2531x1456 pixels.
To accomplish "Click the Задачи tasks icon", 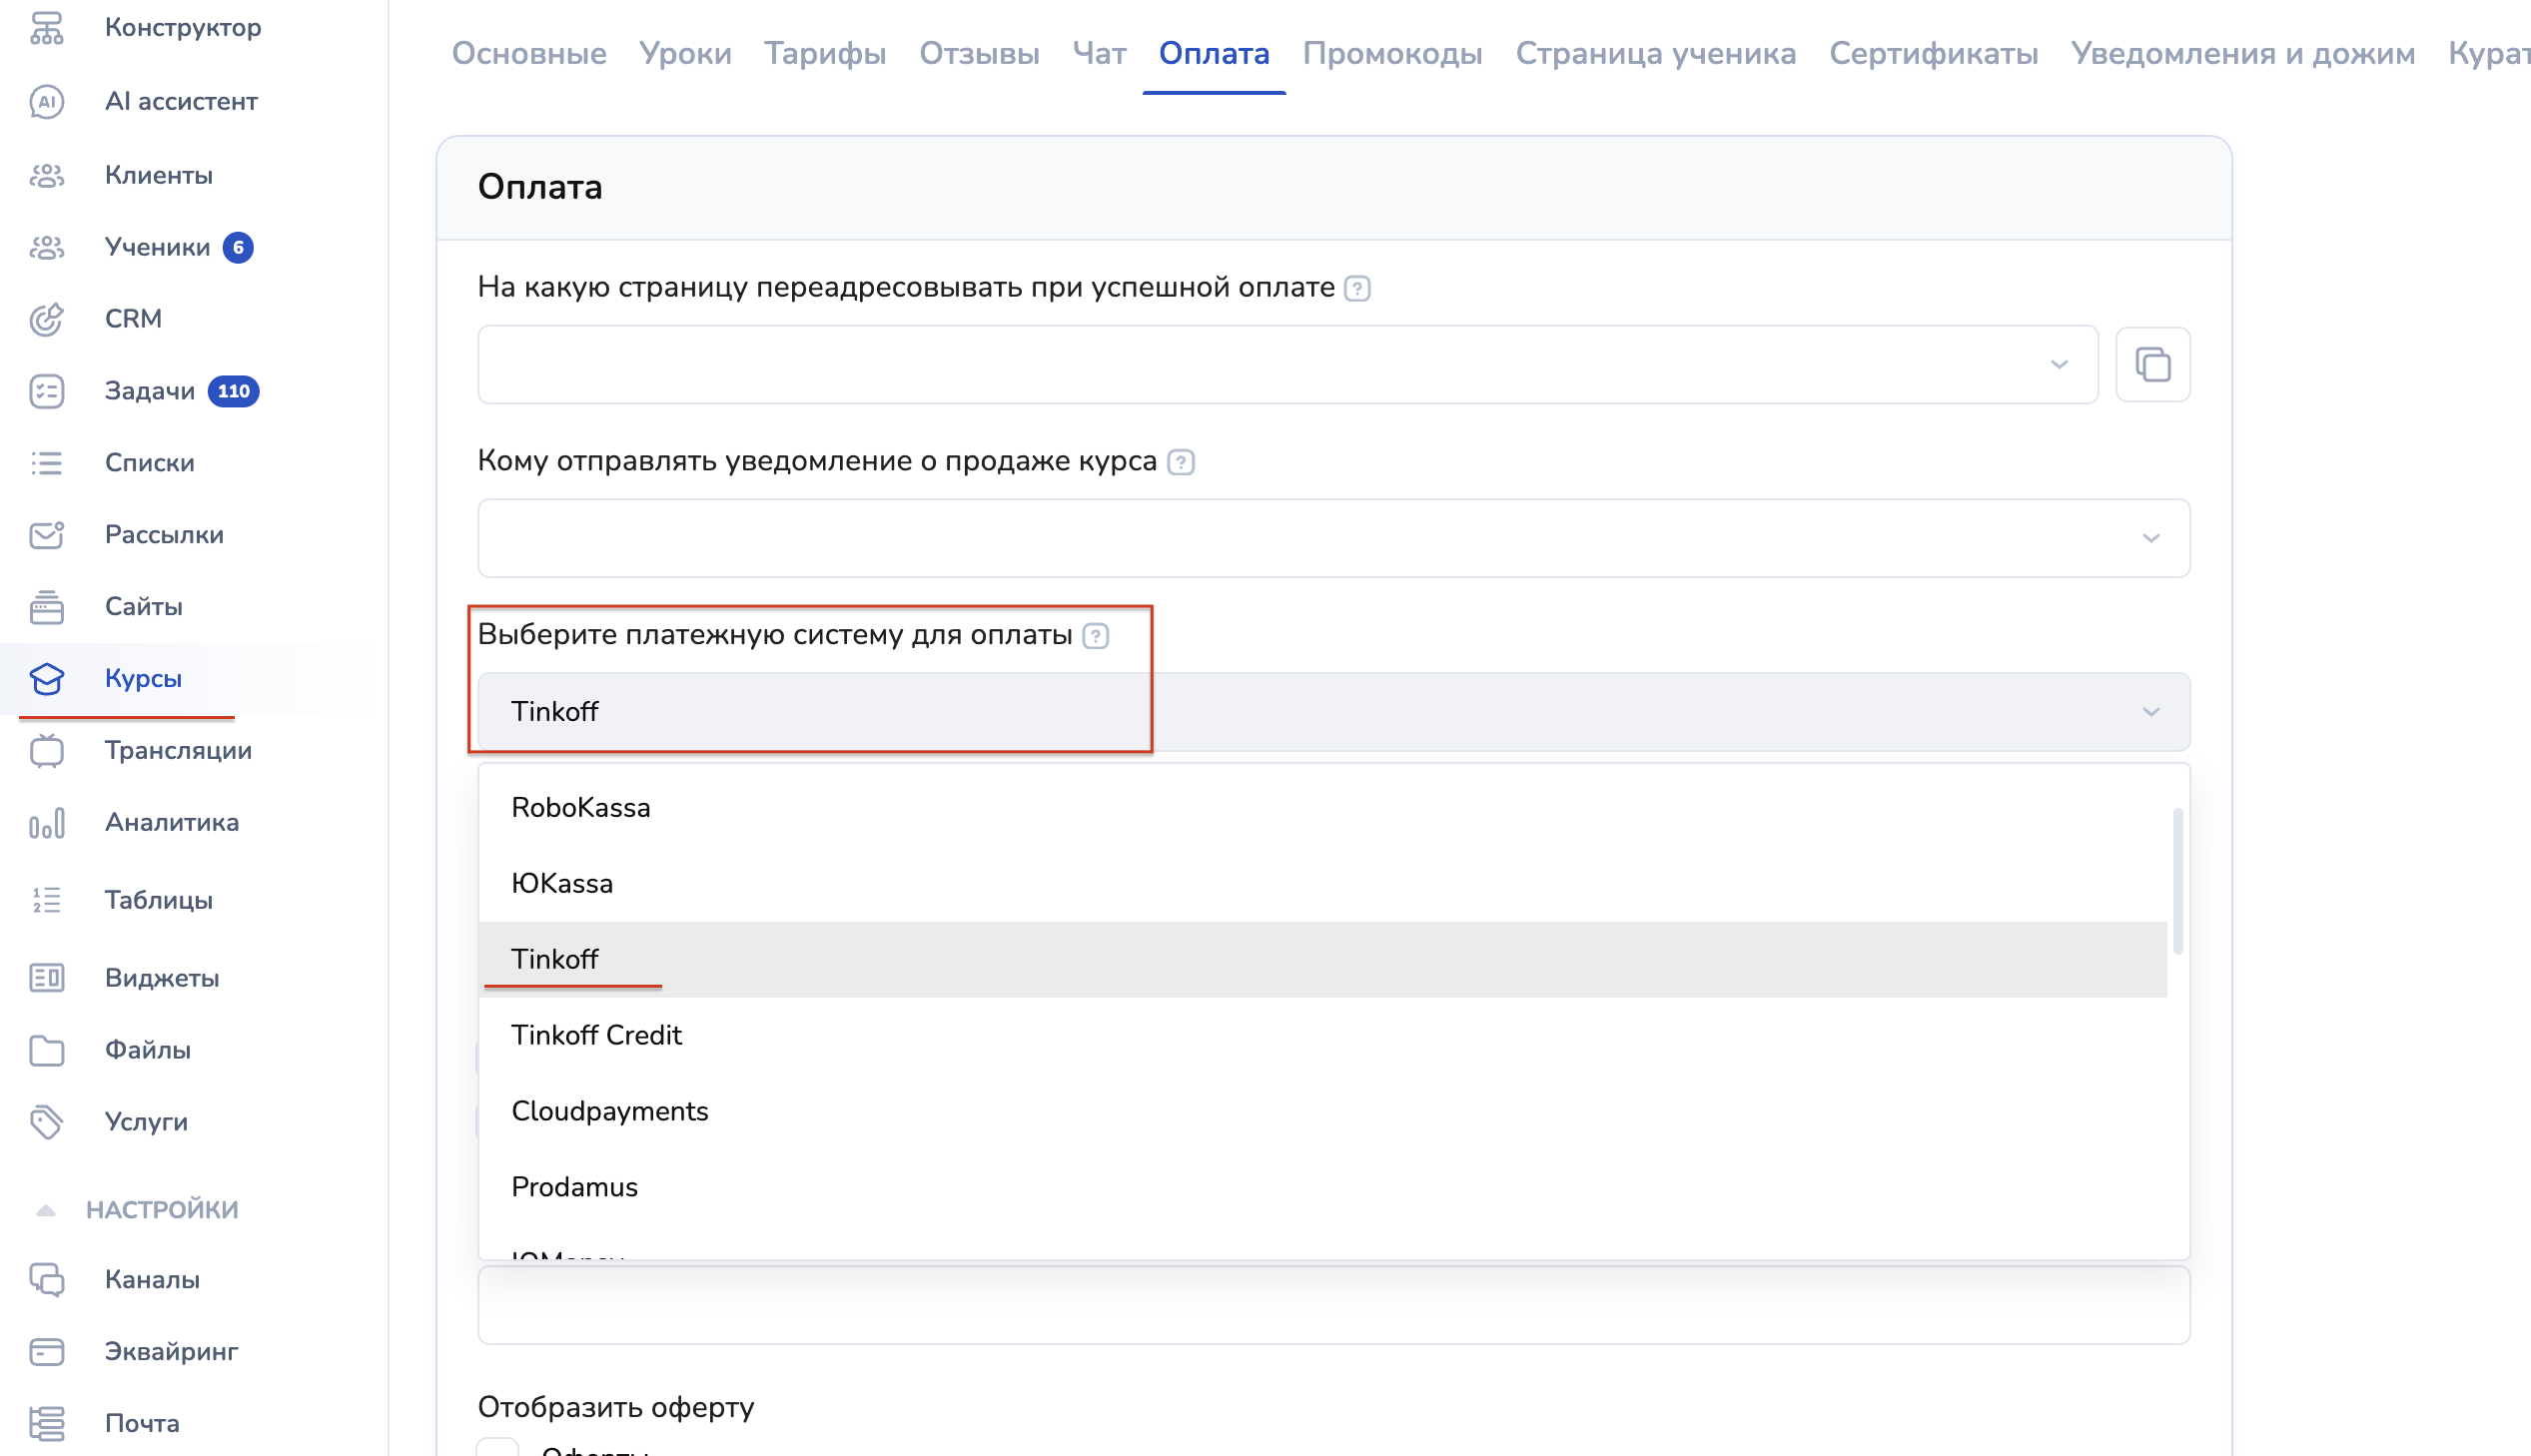I will tap(47, 391).
